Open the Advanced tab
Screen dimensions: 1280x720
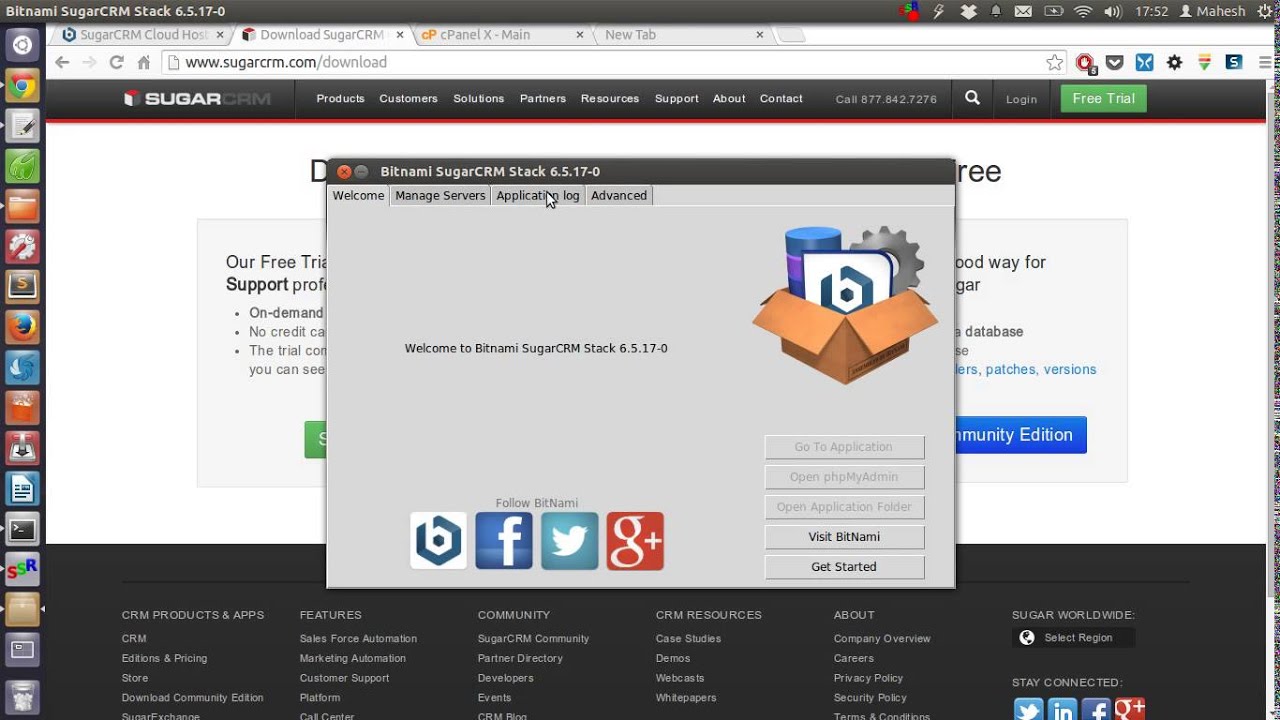pyautogui.click(x=619, y=196)
